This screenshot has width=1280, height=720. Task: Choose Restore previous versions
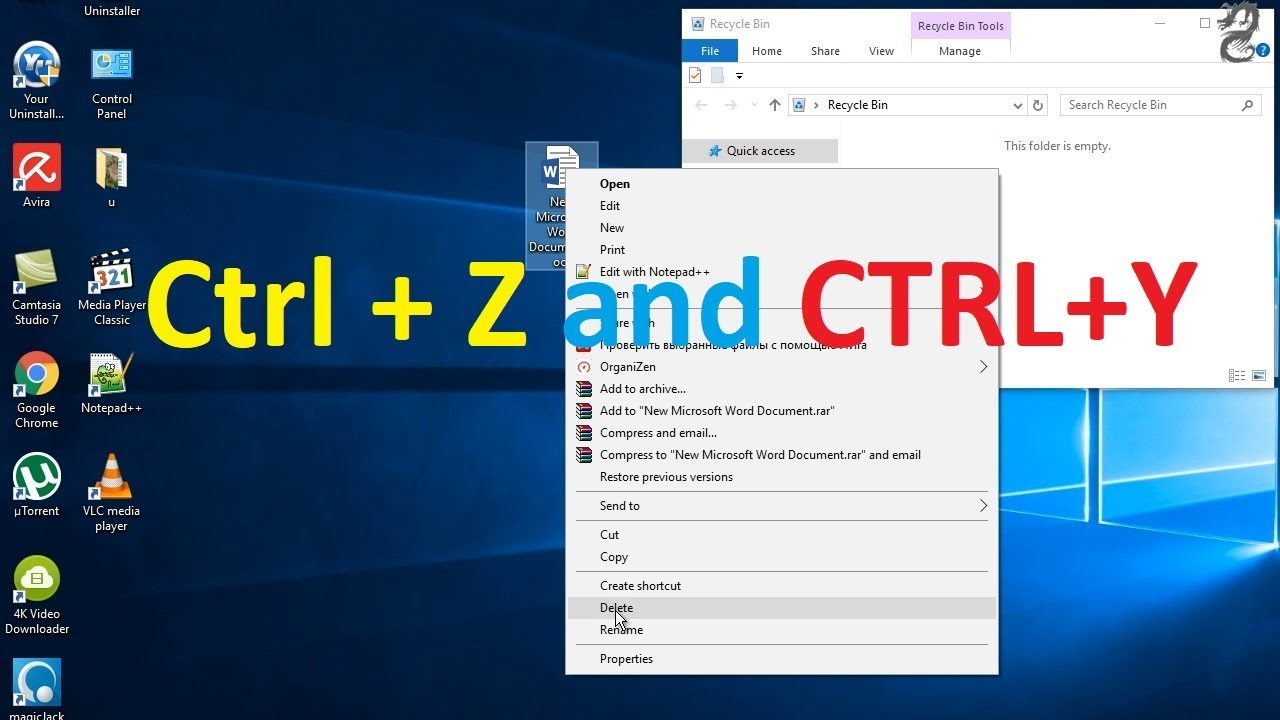point(782,477)
